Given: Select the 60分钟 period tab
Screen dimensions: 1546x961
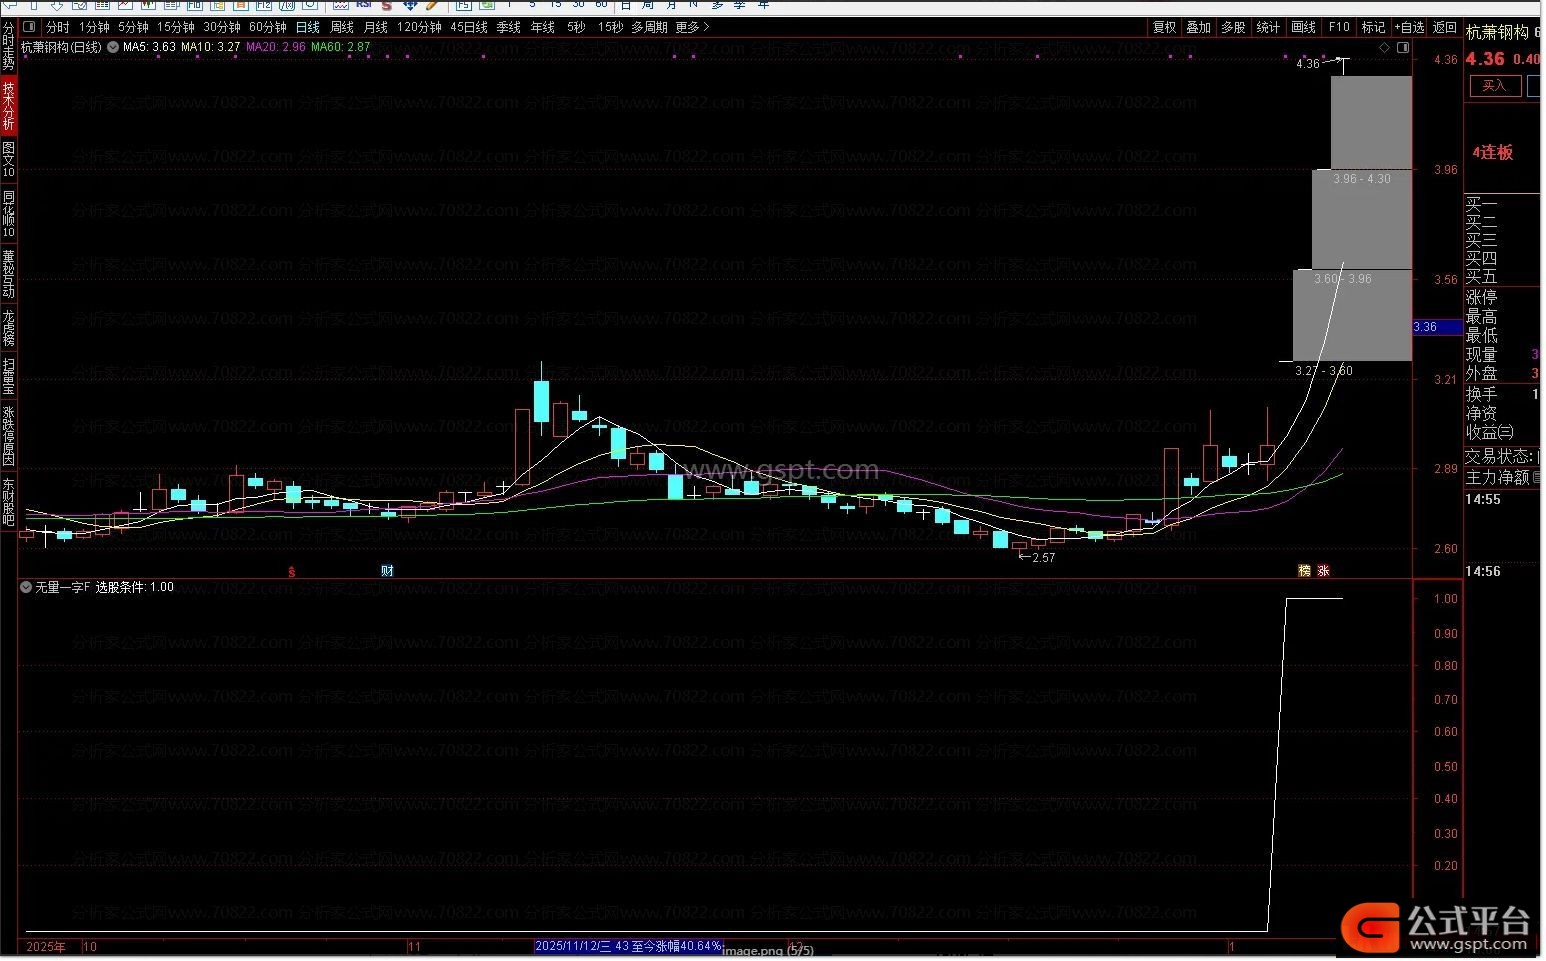Looking at the screenshot, I should coord(267,27).
